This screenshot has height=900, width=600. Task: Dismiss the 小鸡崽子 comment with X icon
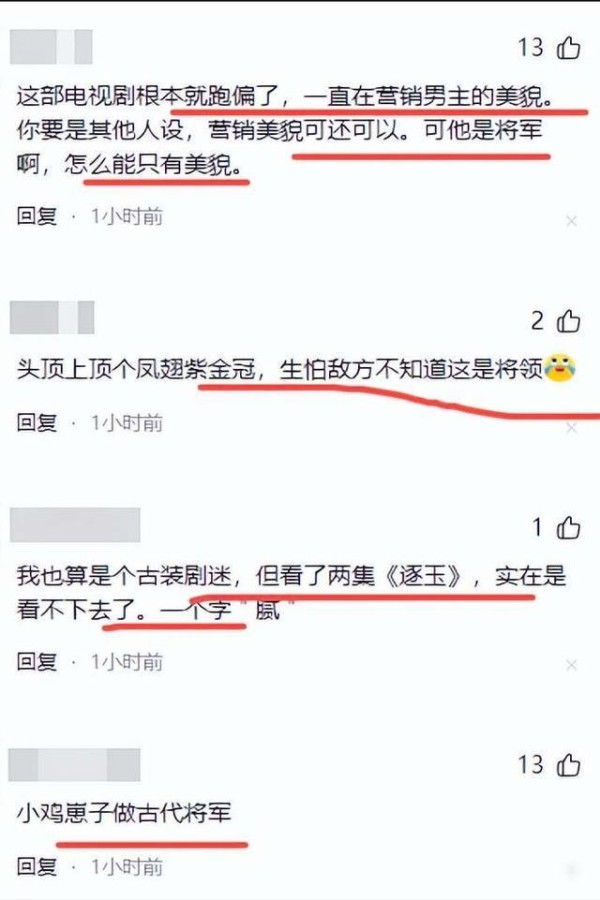tap(571, 870)
